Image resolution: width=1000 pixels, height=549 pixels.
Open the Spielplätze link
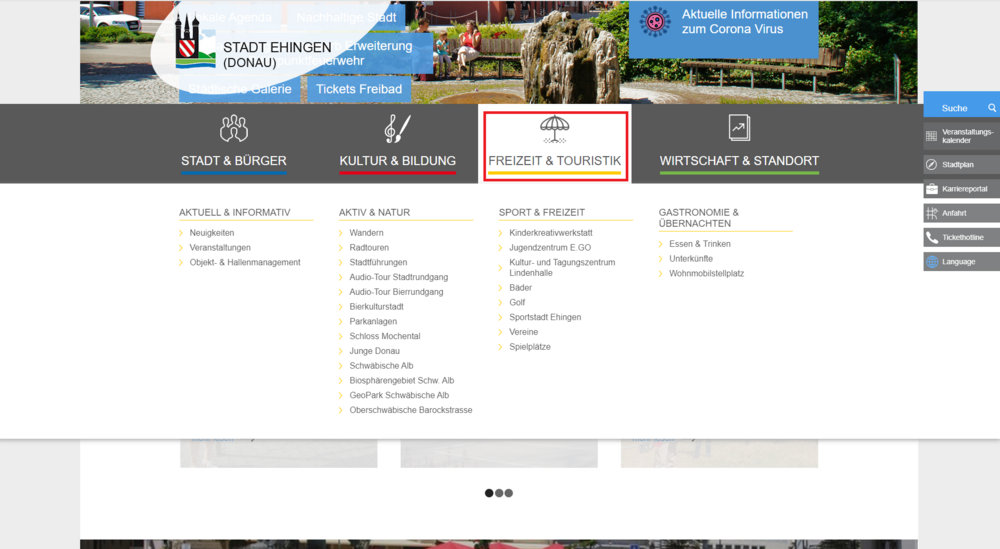pyautogui.click(x=530, y=347)
